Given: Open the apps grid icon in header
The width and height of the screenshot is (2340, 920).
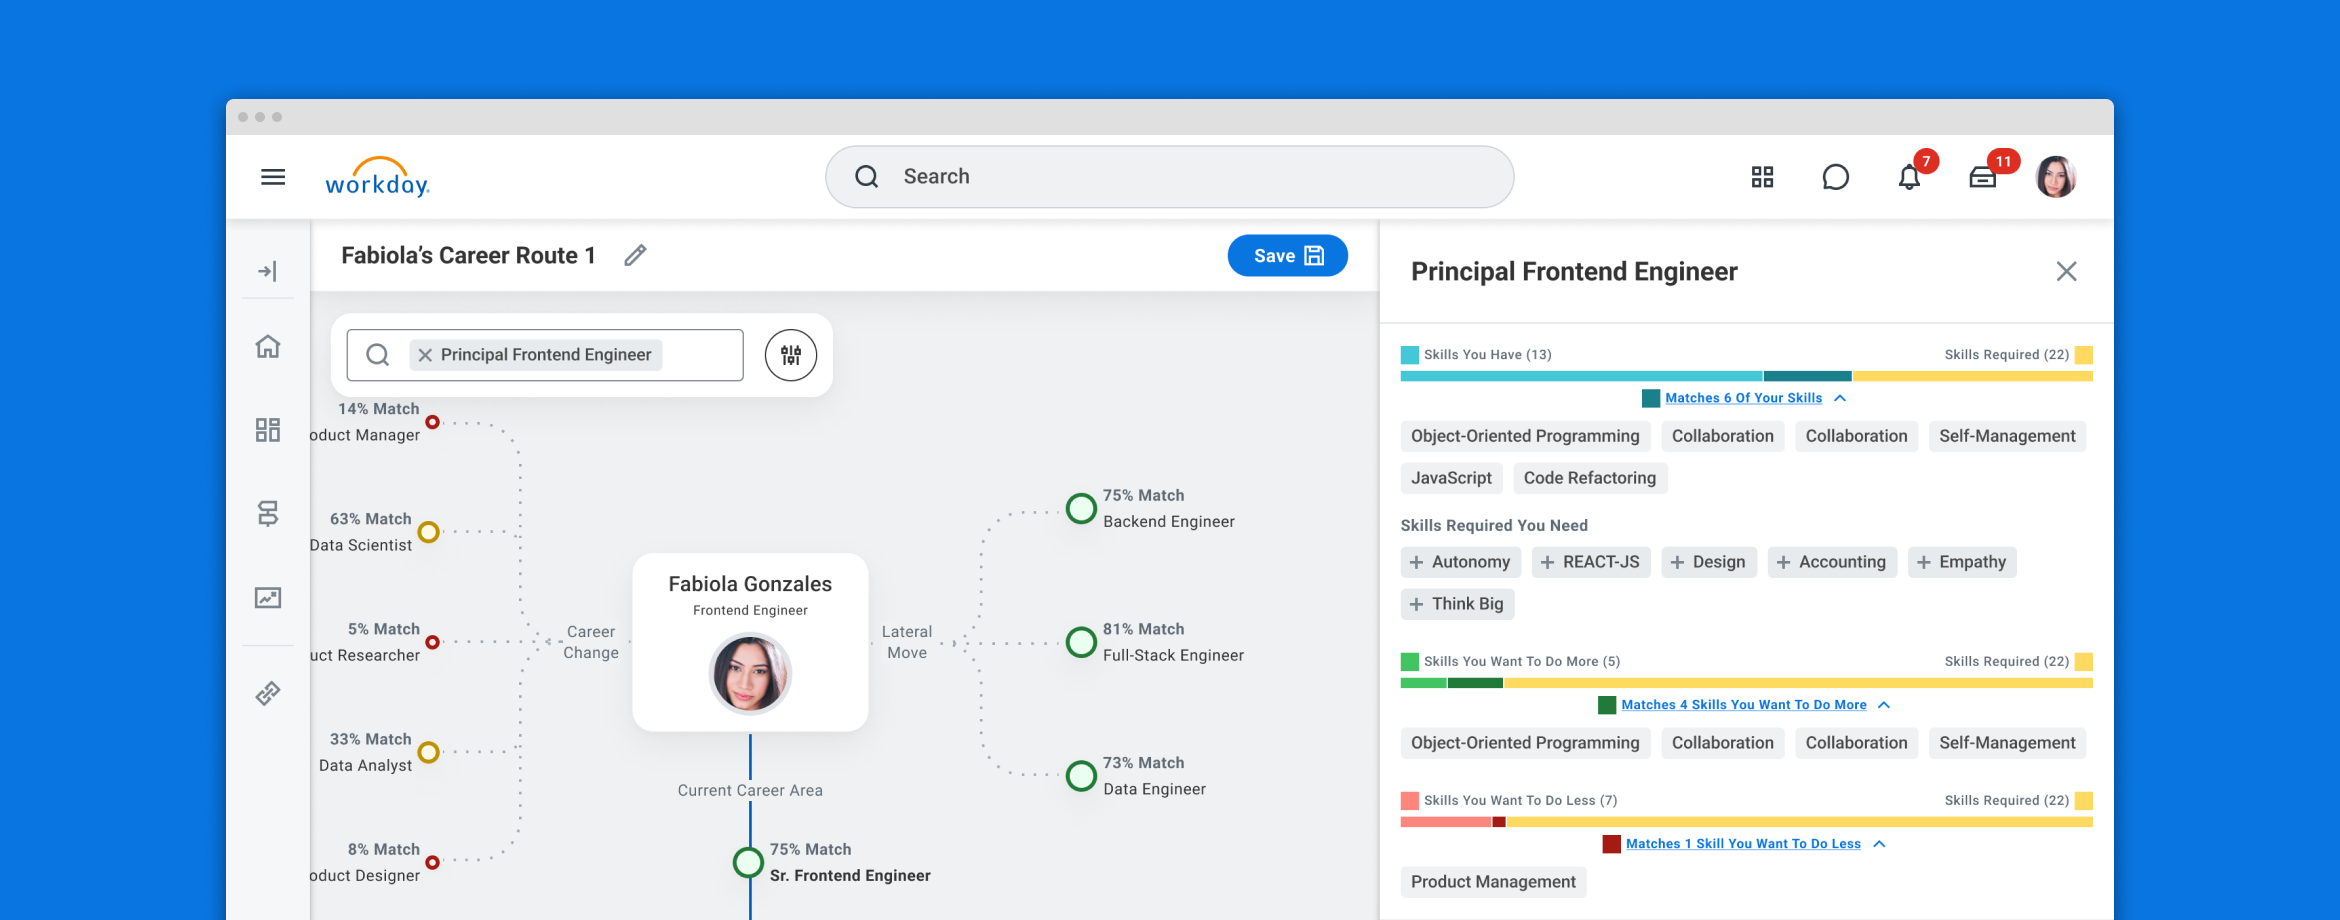Looking at the screenshot, I should pyautogui.click(x=1762, y=177).
